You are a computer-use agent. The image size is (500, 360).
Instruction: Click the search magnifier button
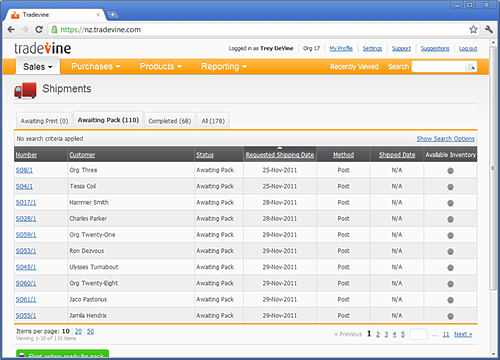point(471,67)
